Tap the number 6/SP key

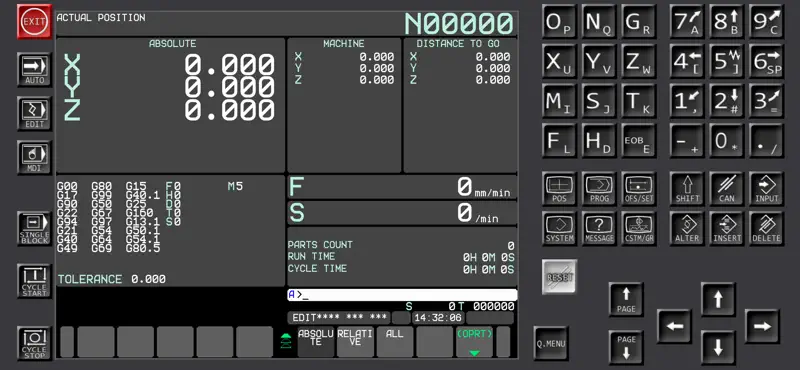(x=767, y=61)
